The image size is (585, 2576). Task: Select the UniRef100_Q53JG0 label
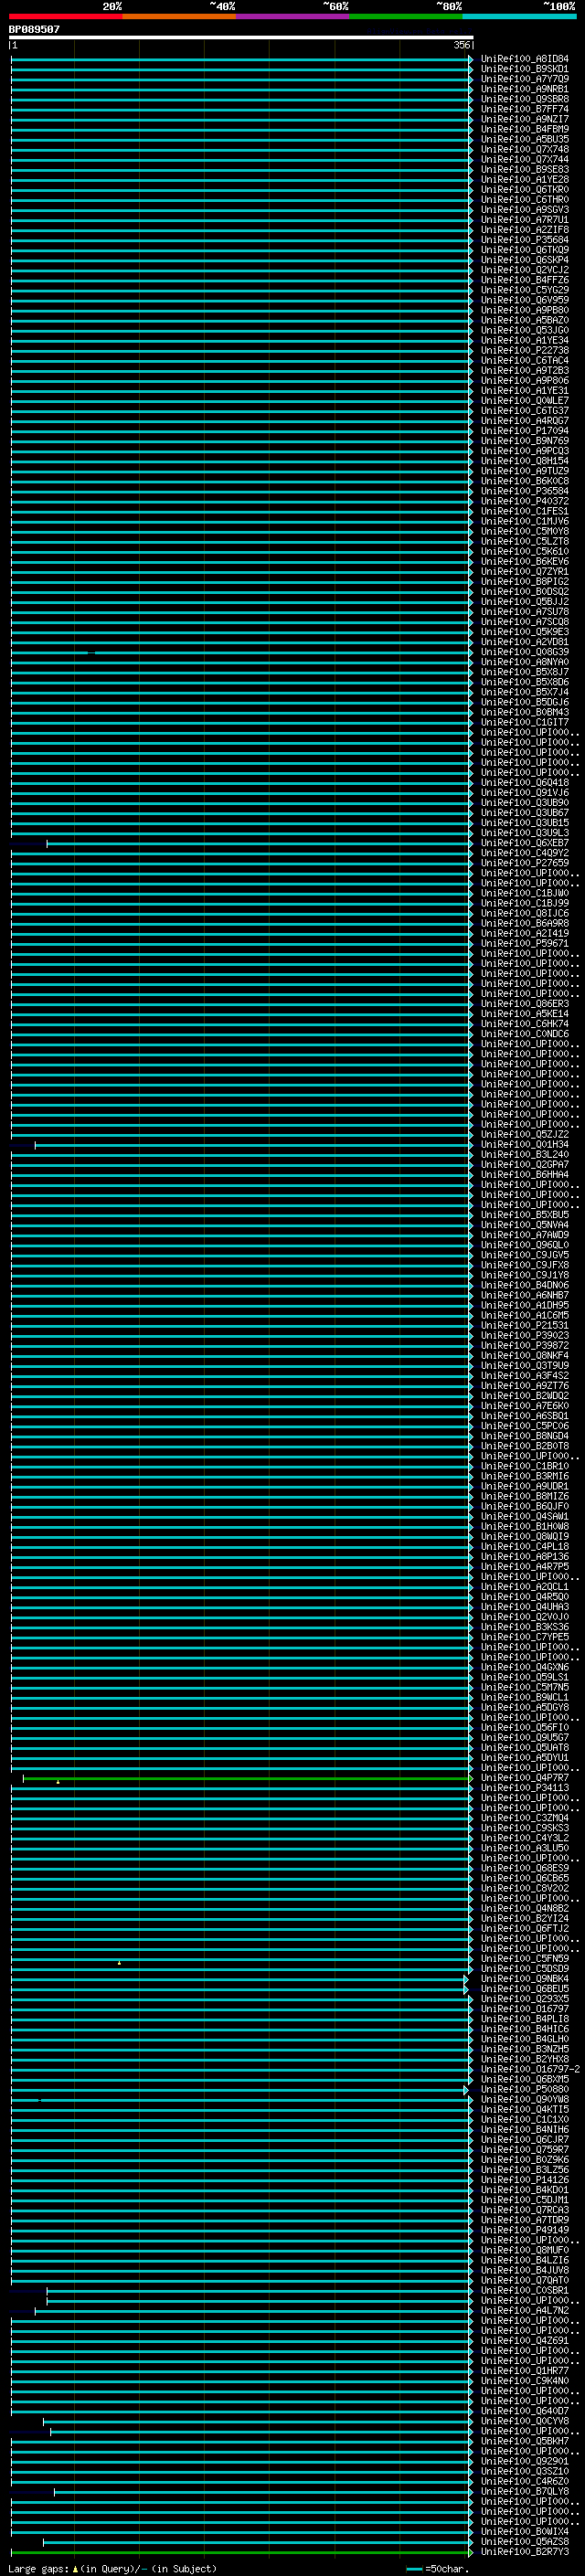point(524,330)
